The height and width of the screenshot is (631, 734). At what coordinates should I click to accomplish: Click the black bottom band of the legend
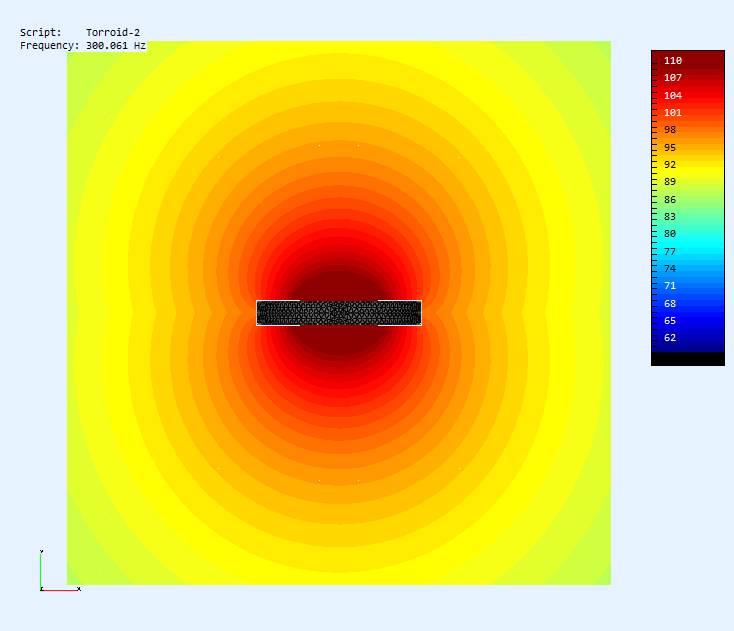688,359
